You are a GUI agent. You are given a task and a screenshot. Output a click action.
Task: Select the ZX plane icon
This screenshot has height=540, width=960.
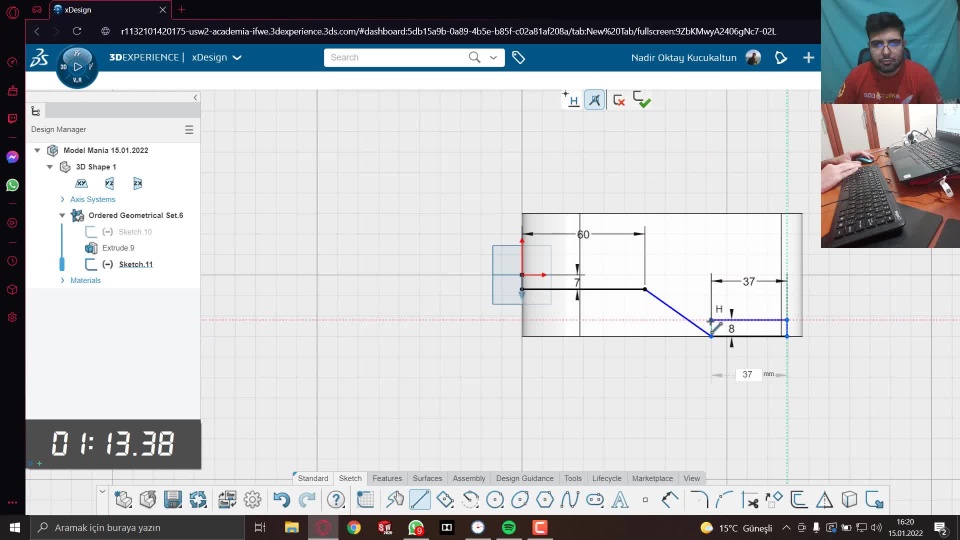138,183
